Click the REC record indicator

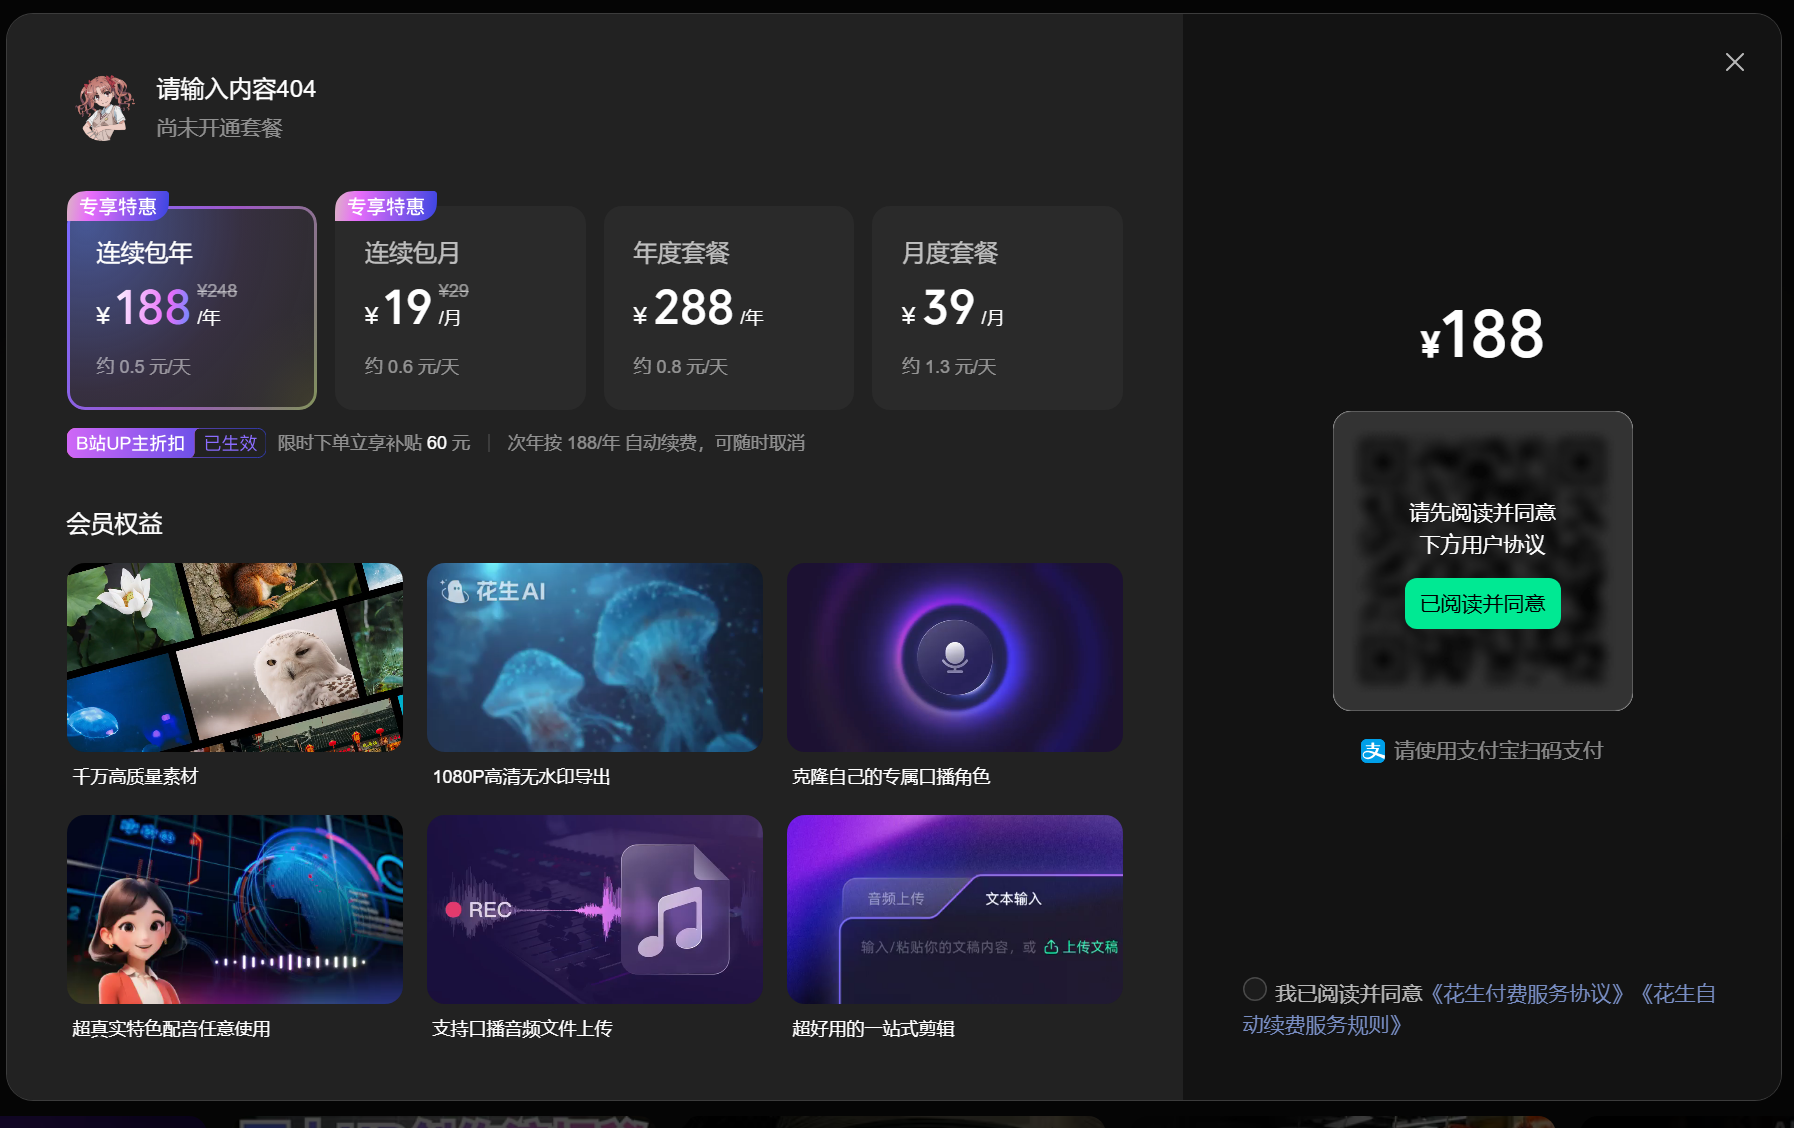click(x=478, y=910)
